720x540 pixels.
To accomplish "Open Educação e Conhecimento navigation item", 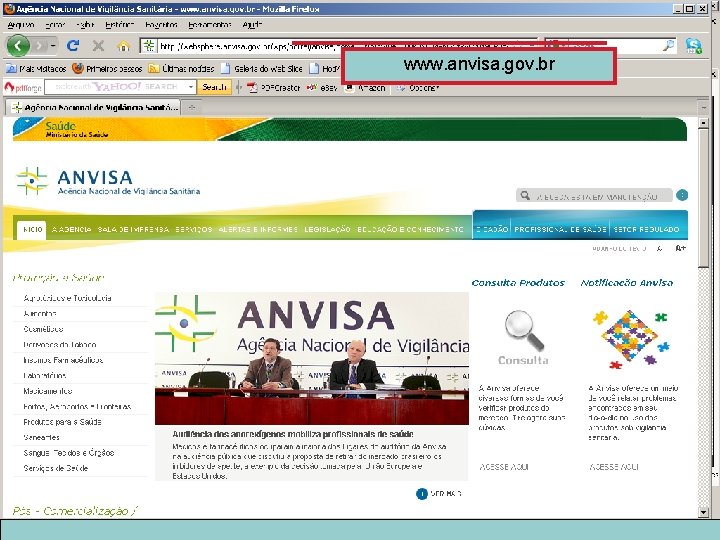I will coord(410,230).
